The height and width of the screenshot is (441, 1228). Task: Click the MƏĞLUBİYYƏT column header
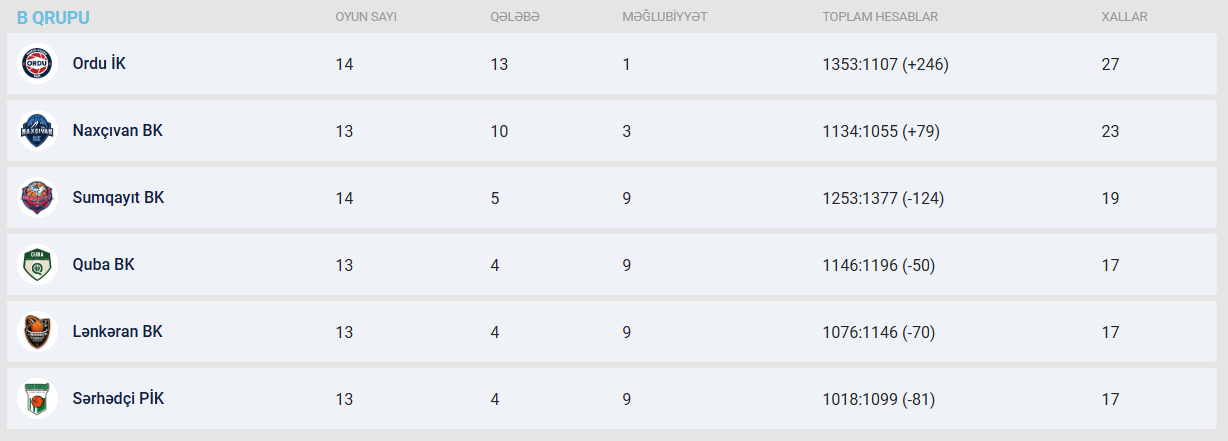[x=665, y=17]
